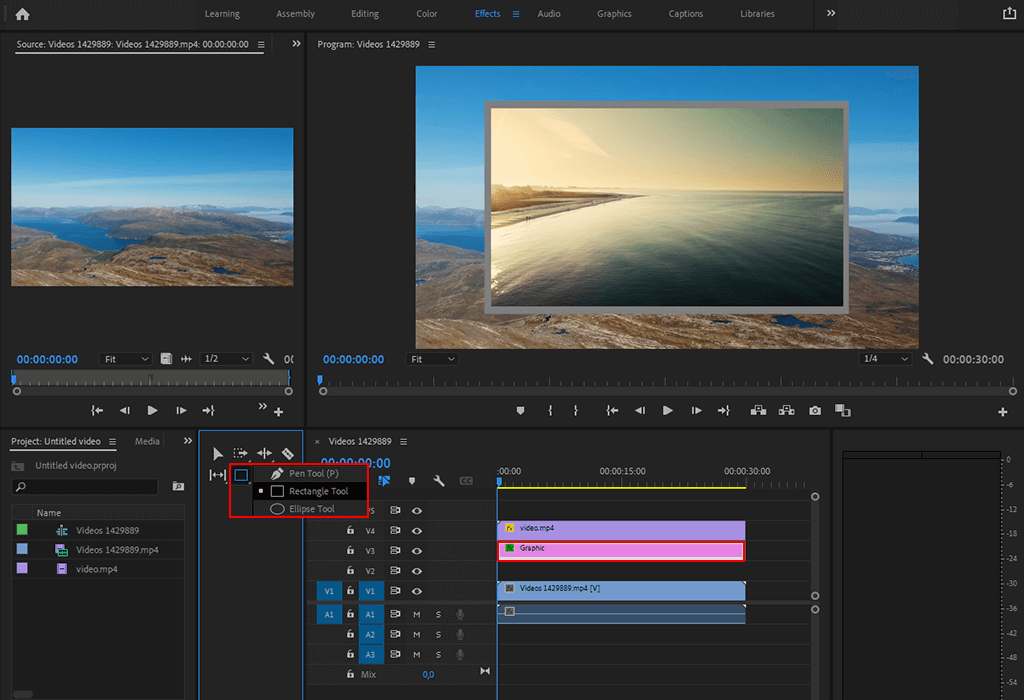Click Program monitor Go to In

click(x=612, y=410)
